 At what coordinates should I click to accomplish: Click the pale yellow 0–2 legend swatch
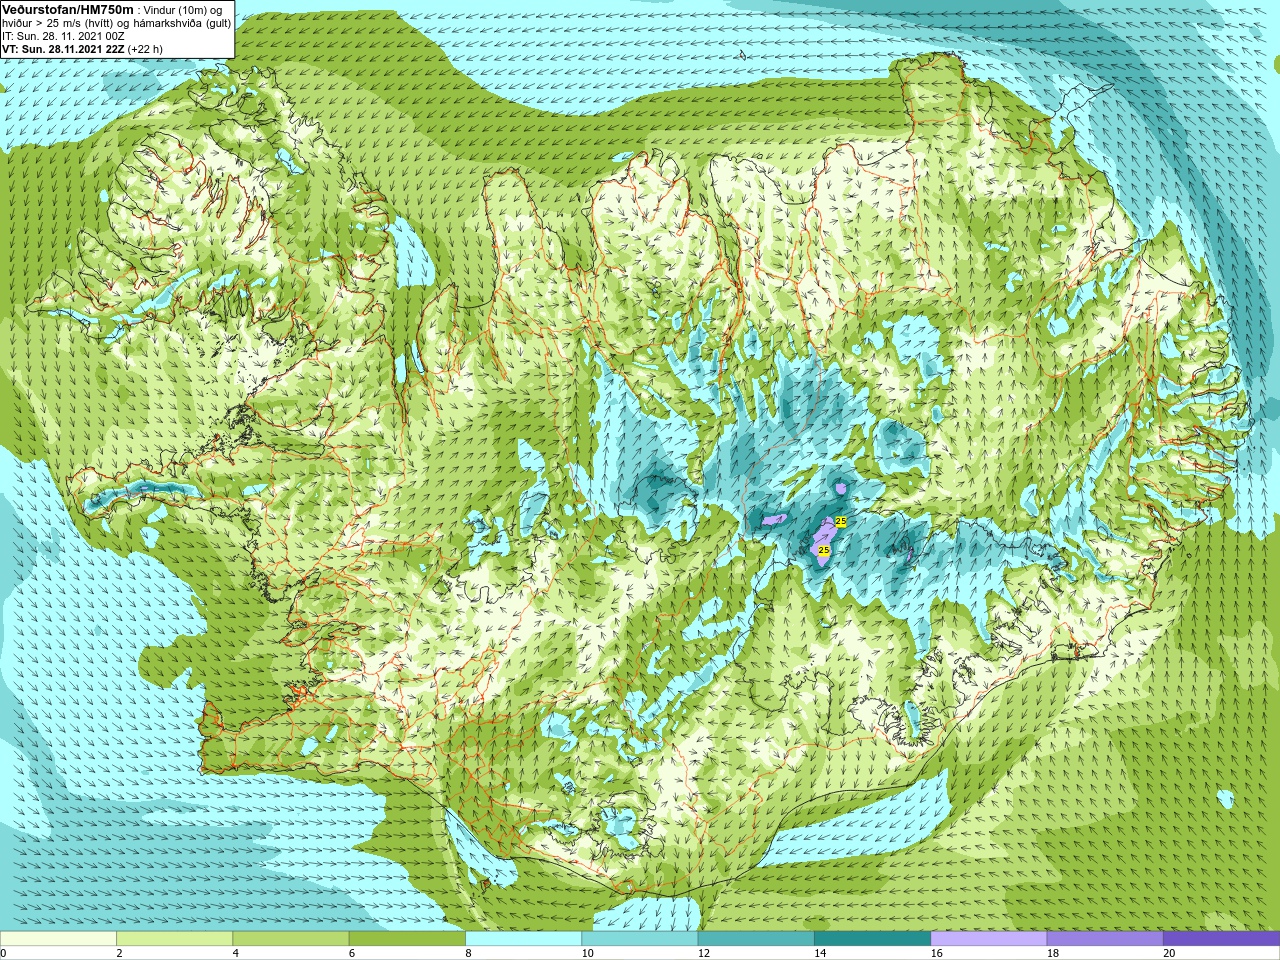(x=58, y=939)
